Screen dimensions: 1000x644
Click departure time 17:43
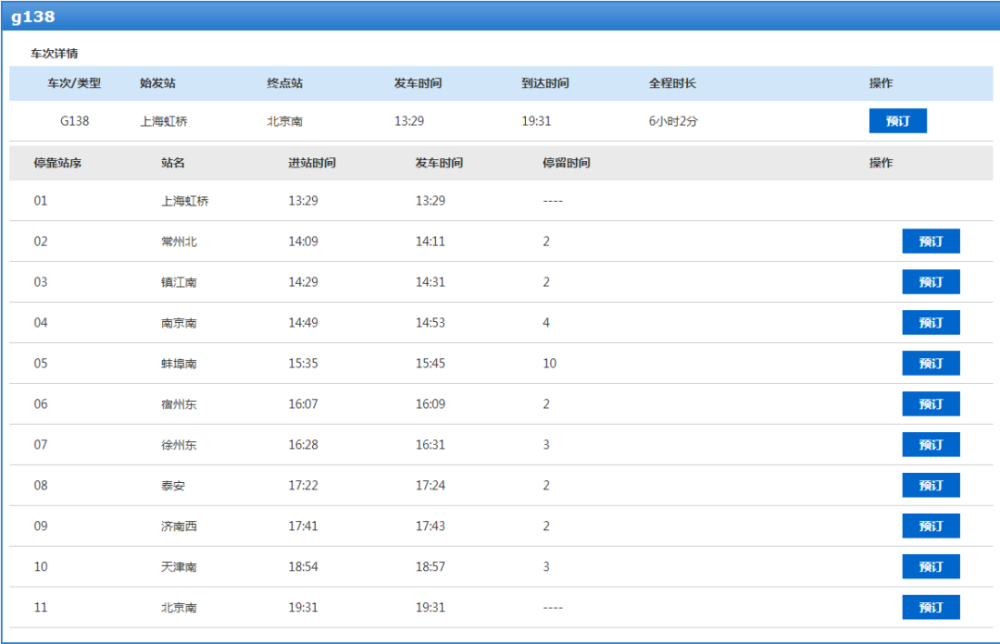click(430, 526)
